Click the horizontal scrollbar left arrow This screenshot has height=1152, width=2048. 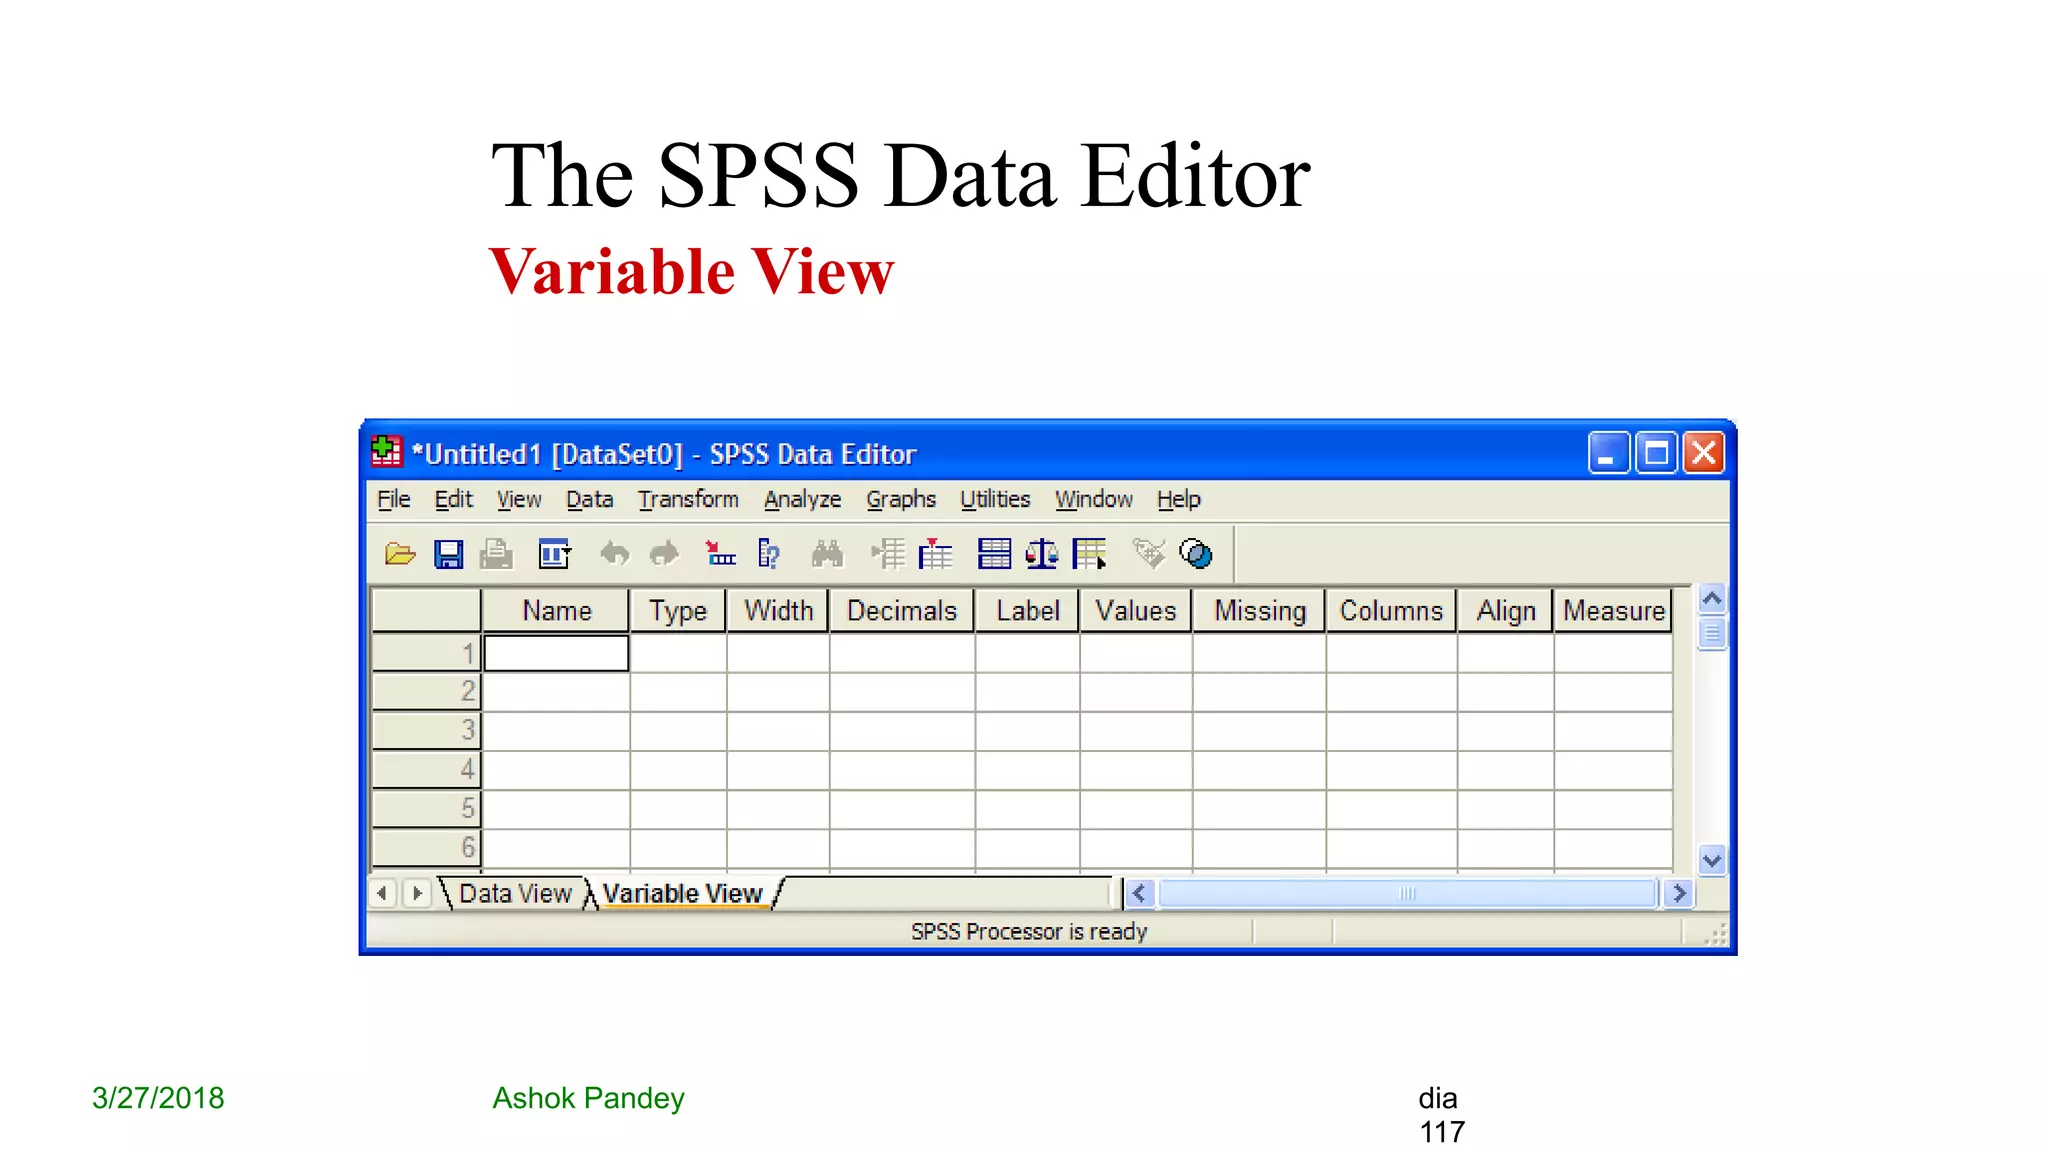point(1138,893)
